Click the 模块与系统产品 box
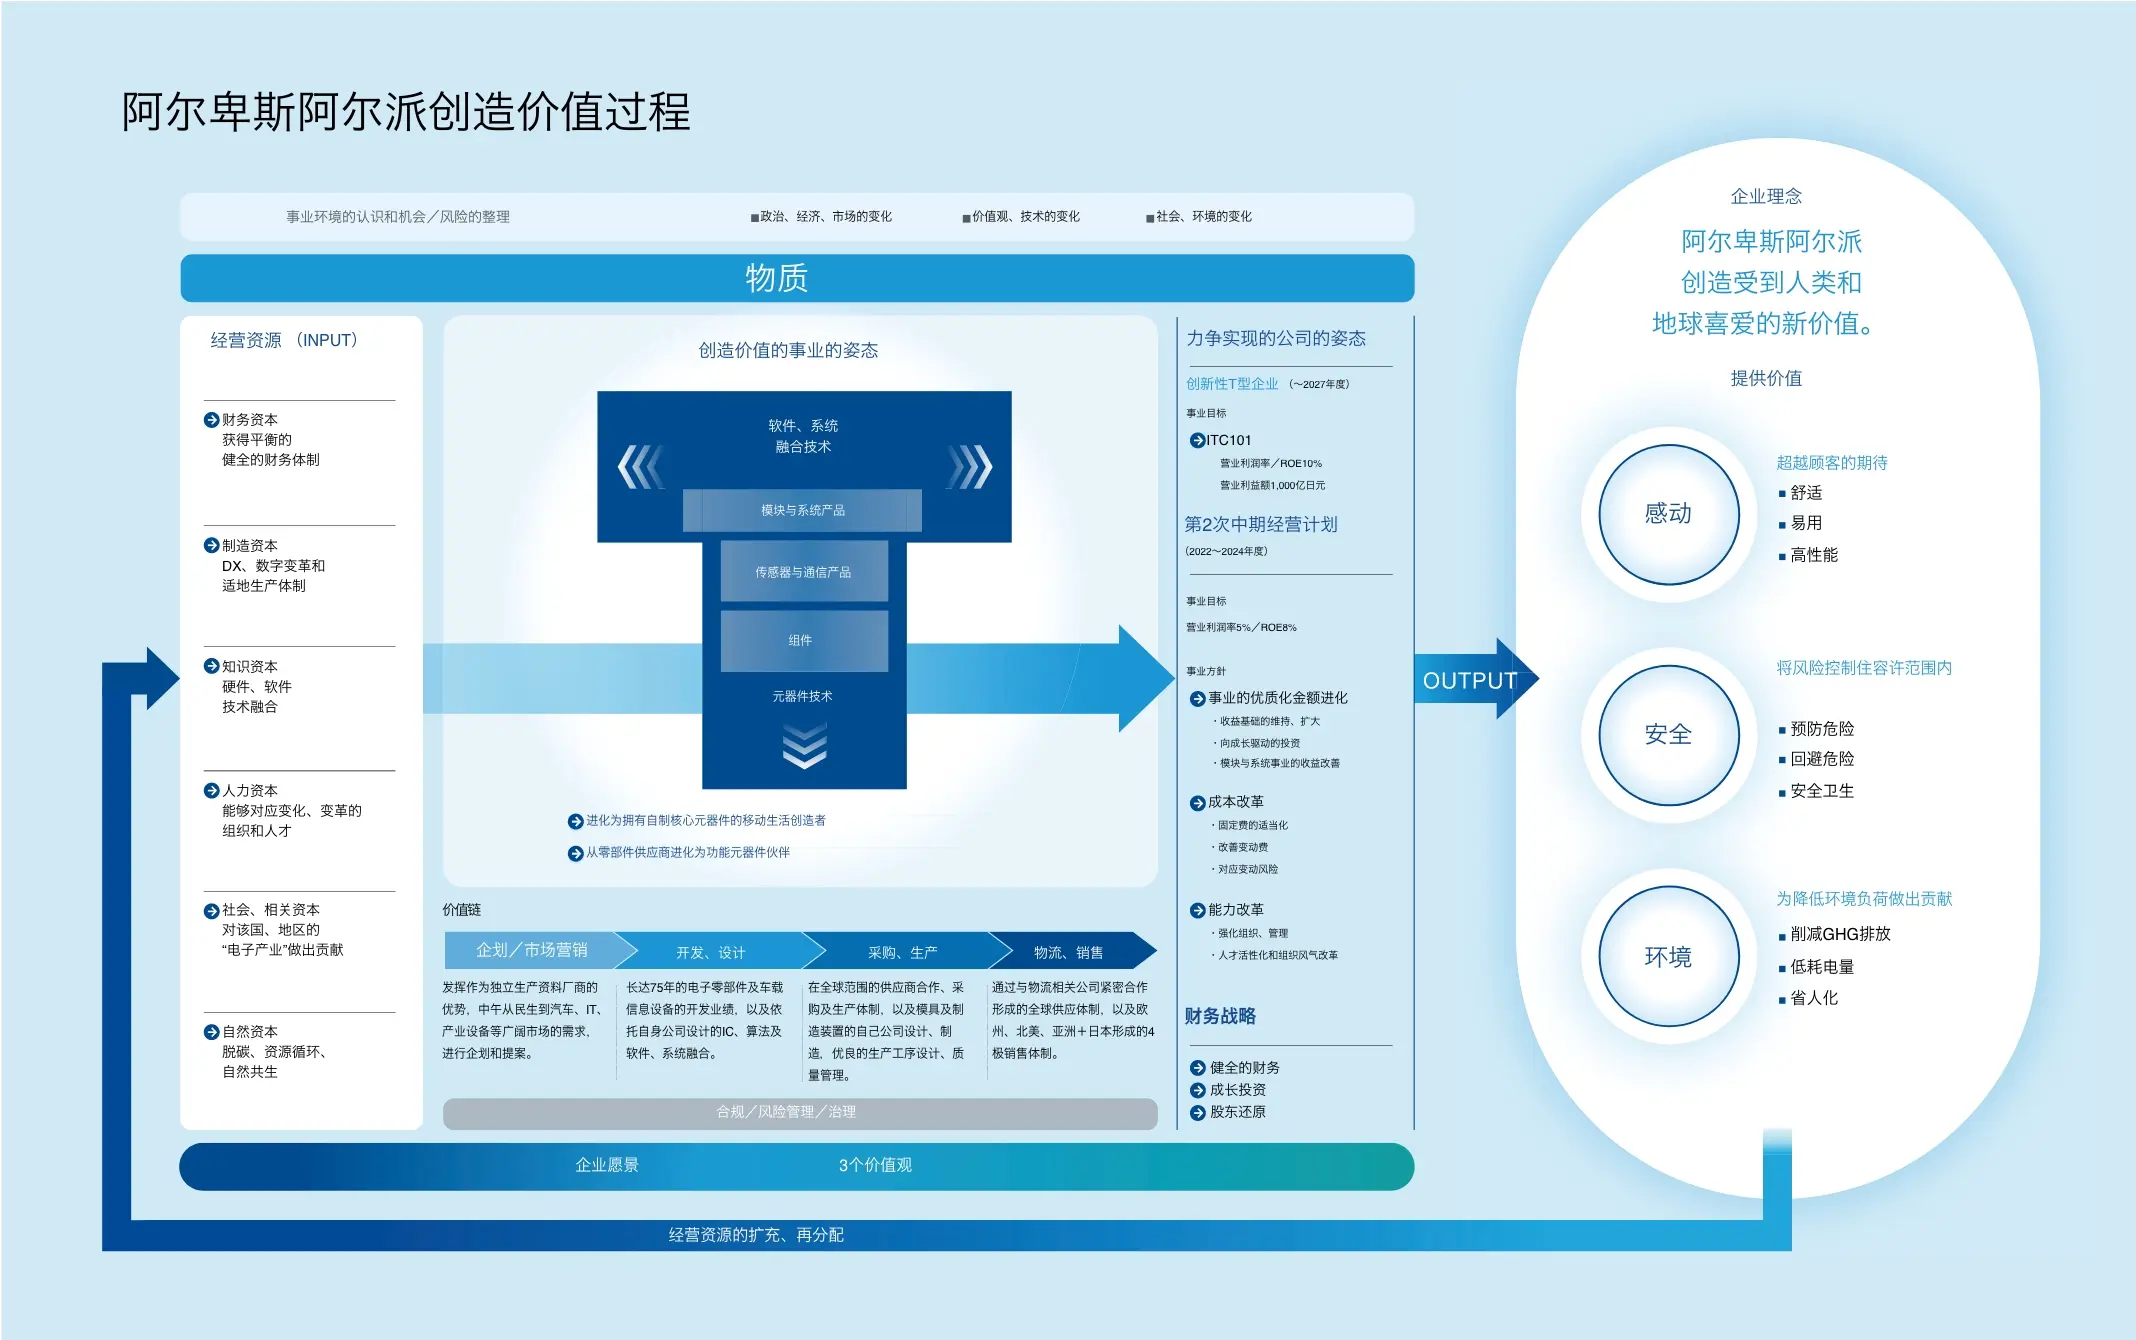2136x1340 pixels. (x=802, y=510)
